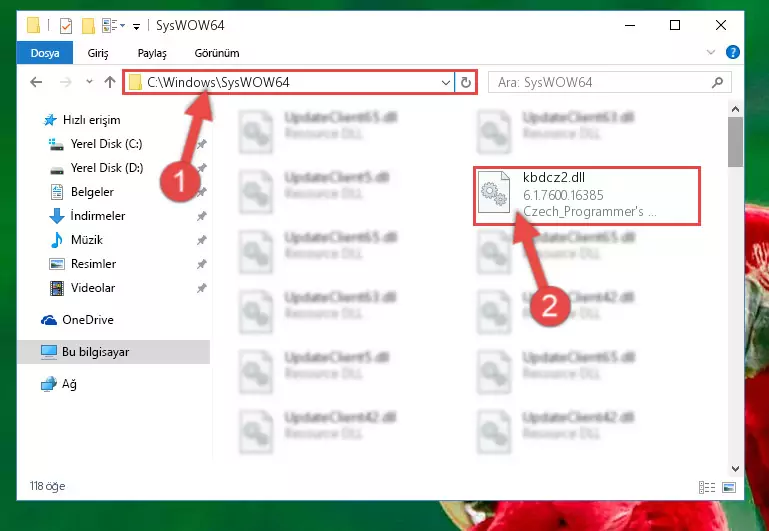Screen dimensions: 769x531
Task: Click the pin icon next to İndirmeler
Action: [202, 216]
